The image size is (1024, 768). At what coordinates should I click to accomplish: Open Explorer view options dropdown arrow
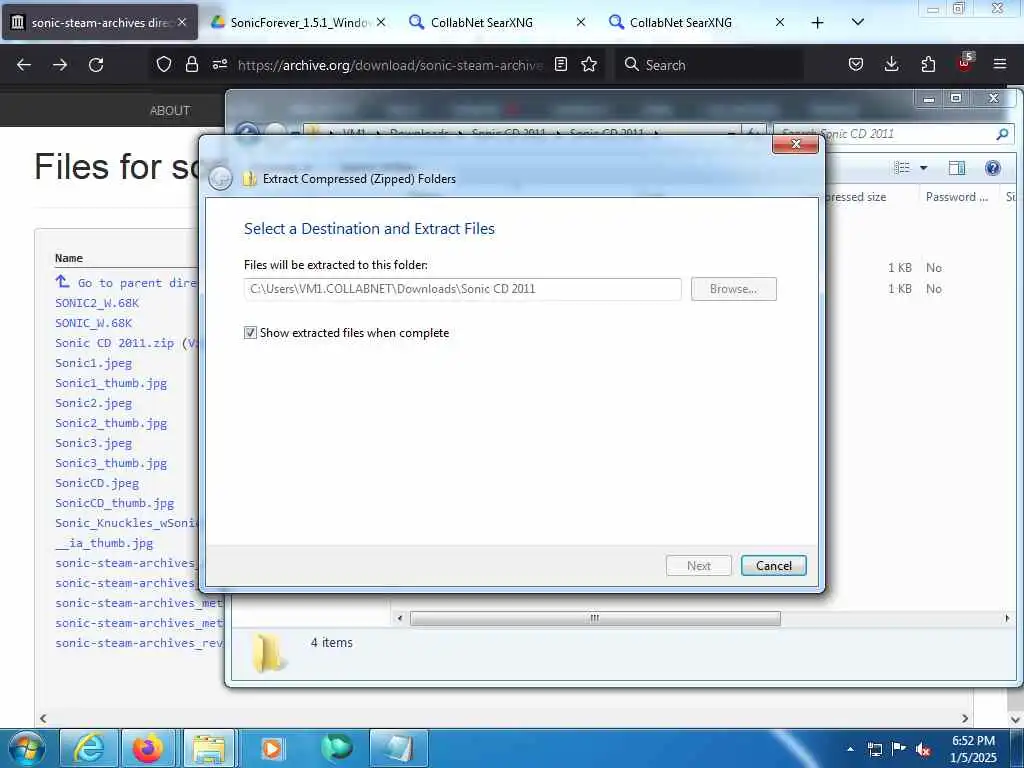pyautogui.click(x=923, y=168)
